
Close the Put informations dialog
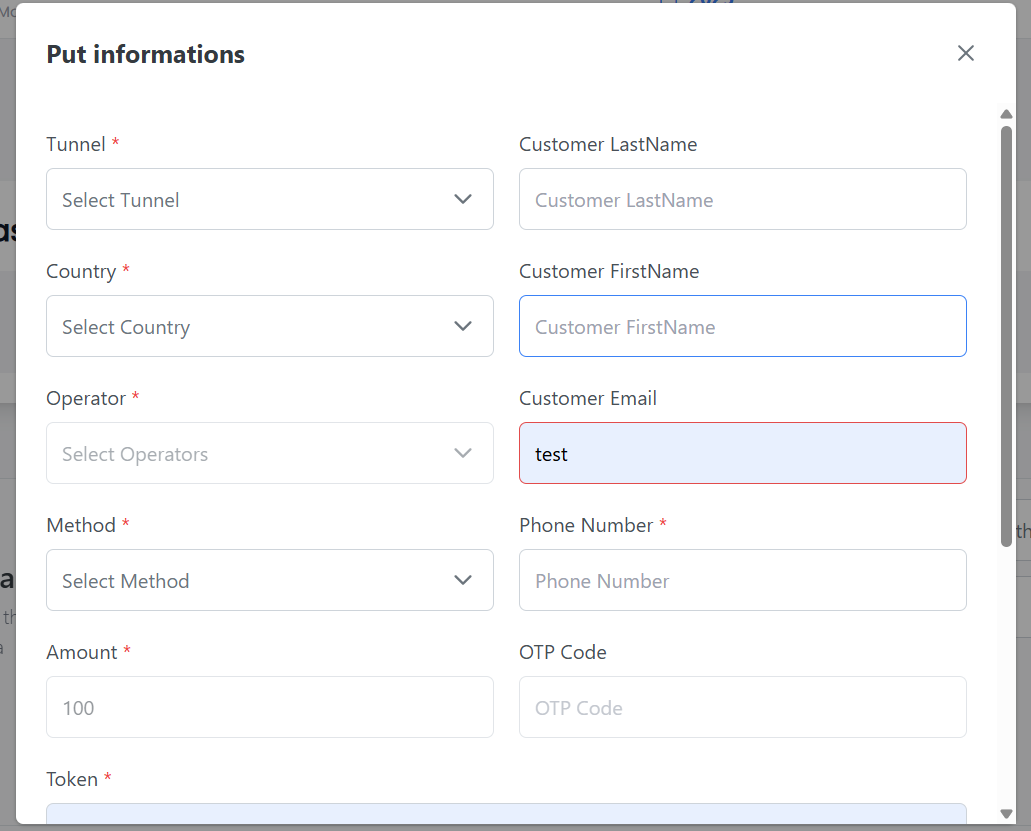[965, 53]
